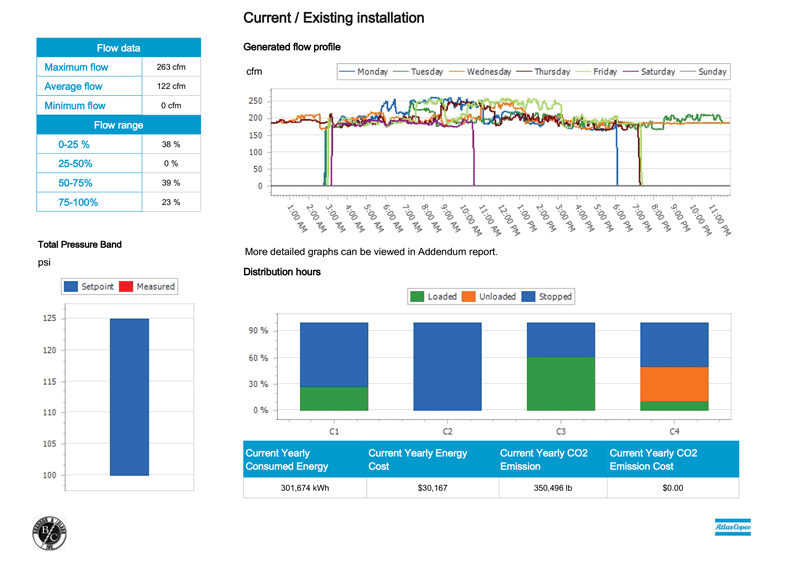Viewport: 800px width, 561px height.
Task: Click the 23 % value
Action: click(171, 202)
